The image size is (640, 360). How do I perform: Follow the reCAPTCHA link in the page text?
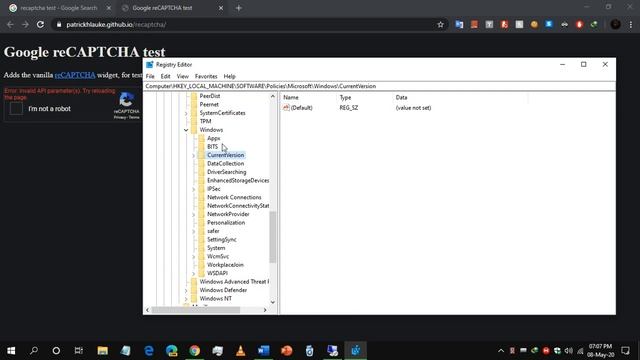[x=75, y=75]
